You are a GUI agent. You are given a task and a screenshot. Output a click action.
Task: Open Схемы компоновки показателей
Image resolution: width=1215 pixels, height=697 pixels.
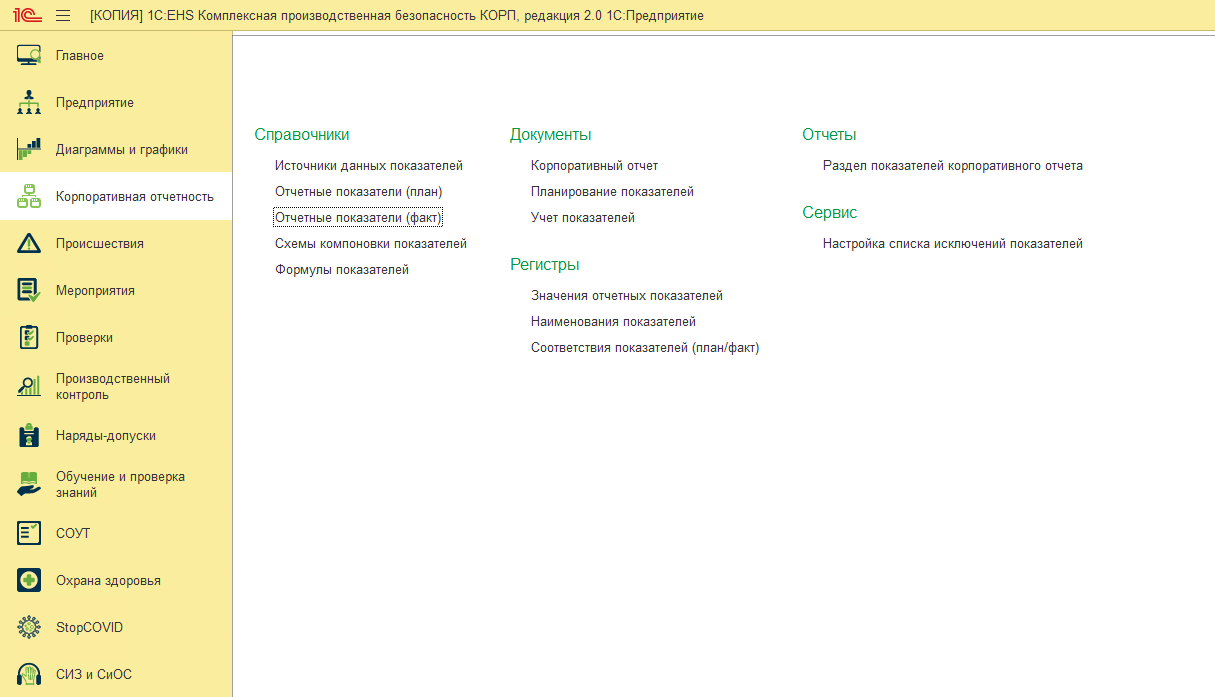pyautogui.click(x=370, y=243)
